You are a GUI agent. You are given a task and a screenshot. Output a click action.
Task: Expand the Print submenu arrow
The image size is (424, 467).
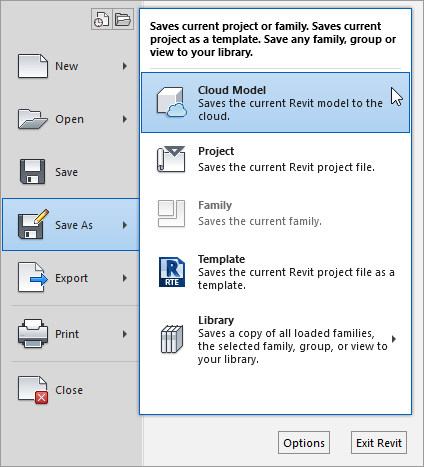point(125,334)
